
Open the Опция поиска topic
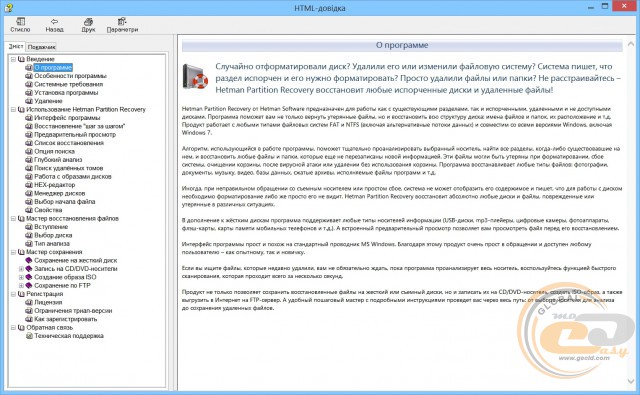(54, 151)
